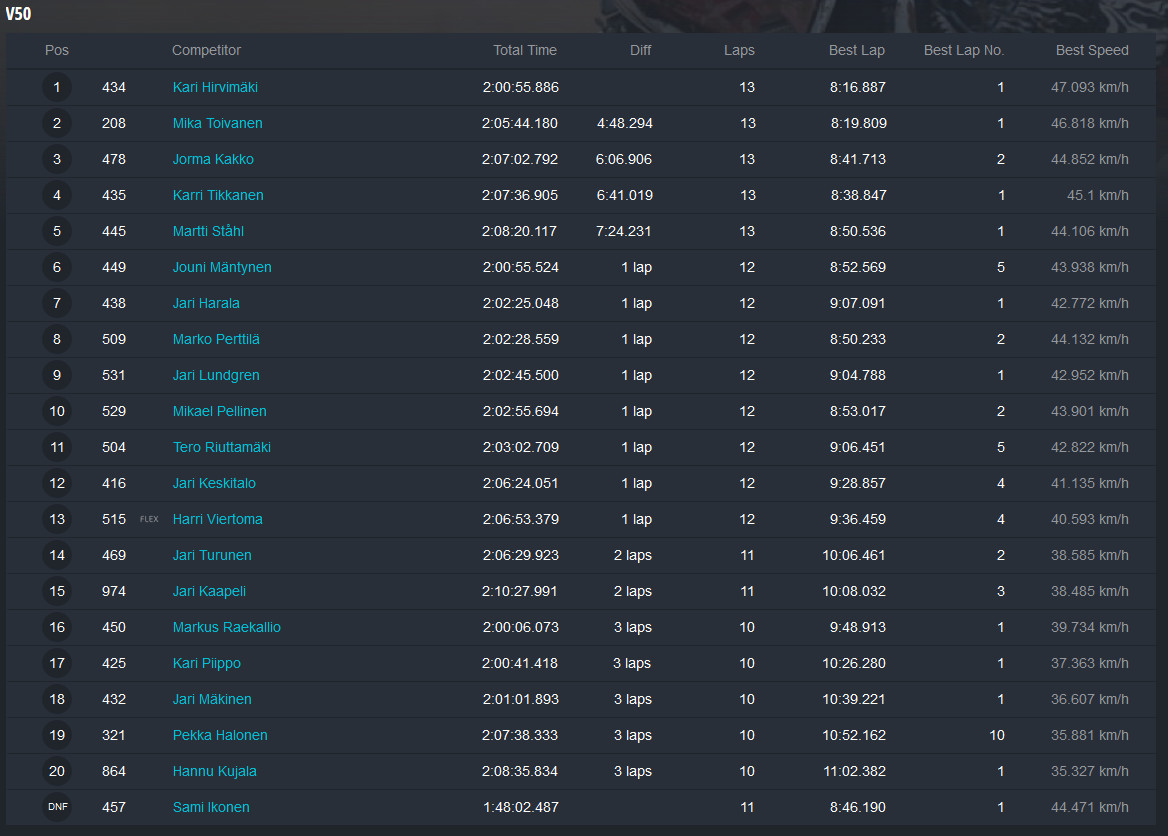1168x836 pixels.
Task: View Markus Raekallio's lap details
Action: pyautogui.click(x=226, y=627)
